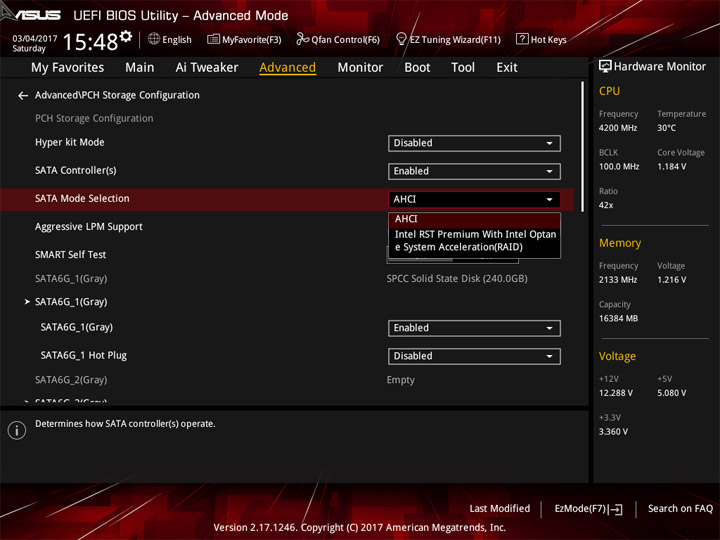
Task: Select the SATA Mode Selection row label
Action: (x=82, y=198)
